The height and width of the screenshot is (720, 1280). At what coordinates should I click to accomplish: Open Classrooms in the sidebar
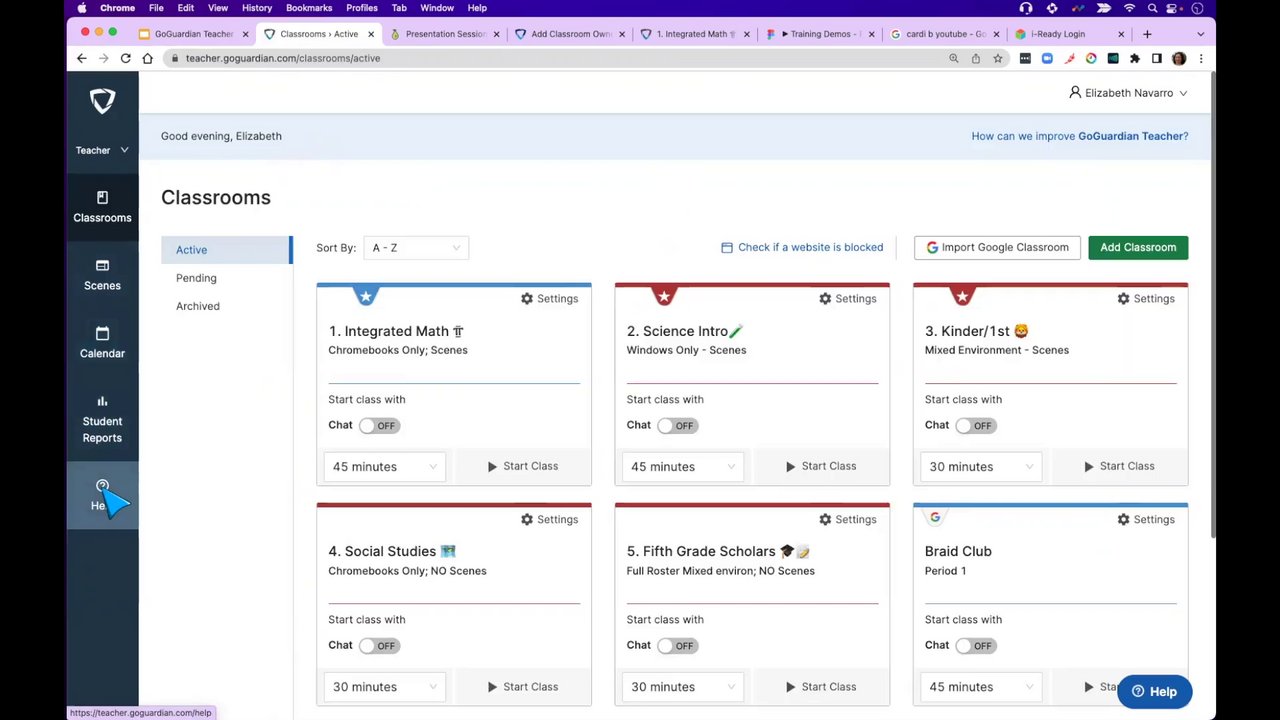coord(102,207)
